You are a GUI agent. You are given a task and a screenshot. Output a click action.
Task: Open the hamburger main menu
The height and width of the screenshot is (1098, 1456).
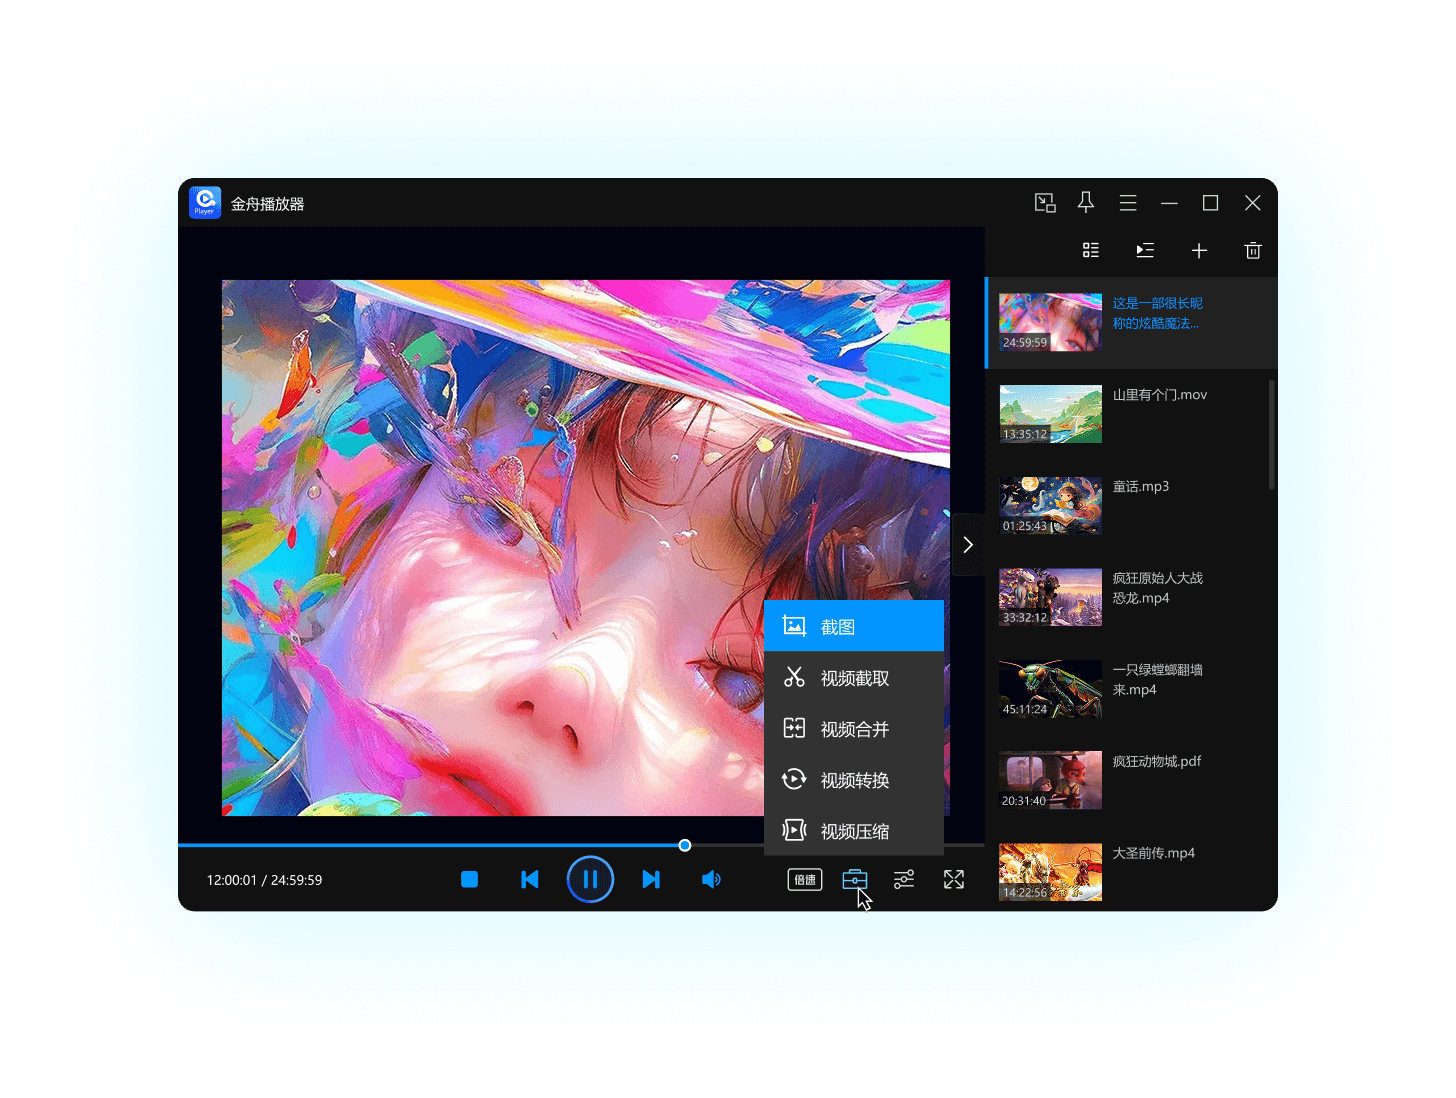pyautogui.click(x=1128, y=203)
